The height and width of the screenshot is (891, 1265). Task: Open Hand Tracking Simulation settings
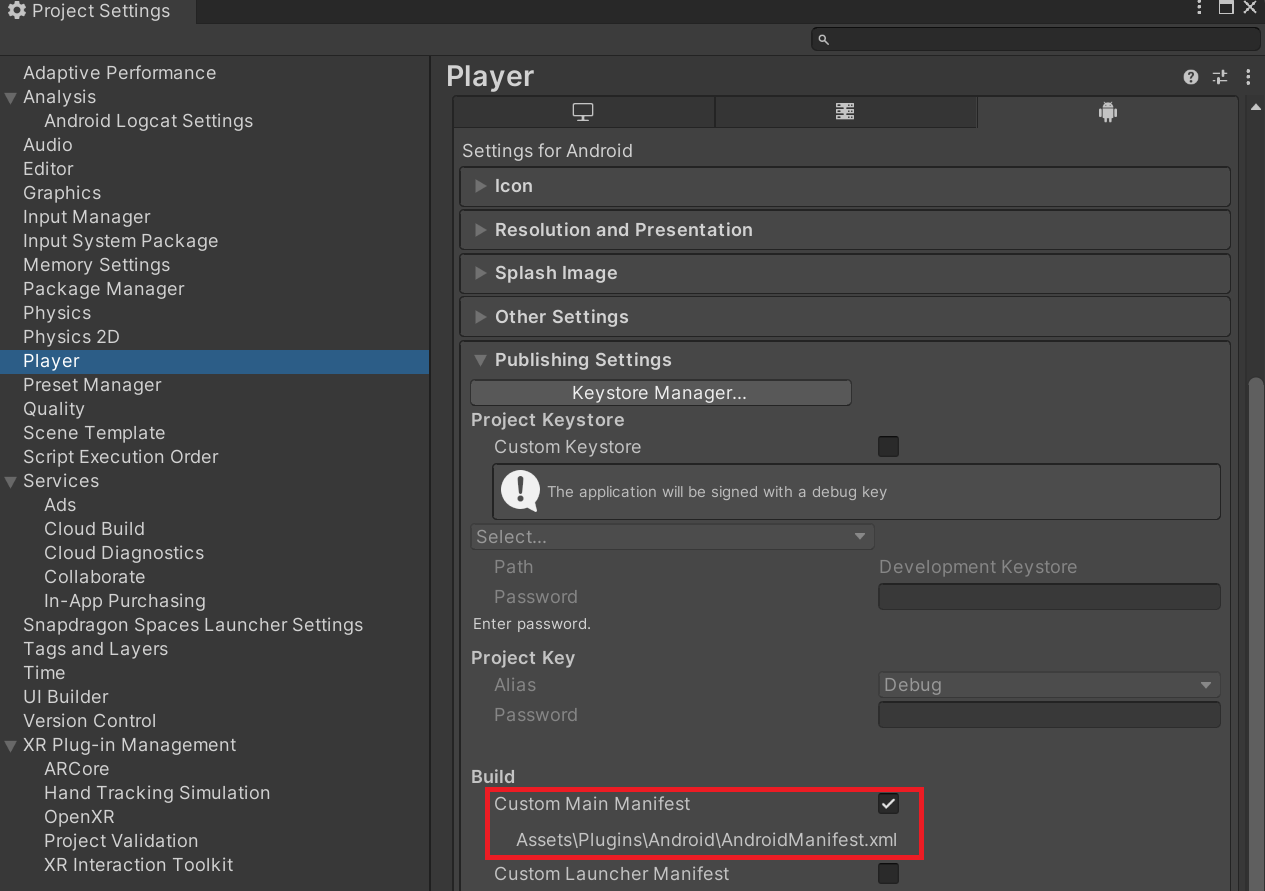point(157,793)
